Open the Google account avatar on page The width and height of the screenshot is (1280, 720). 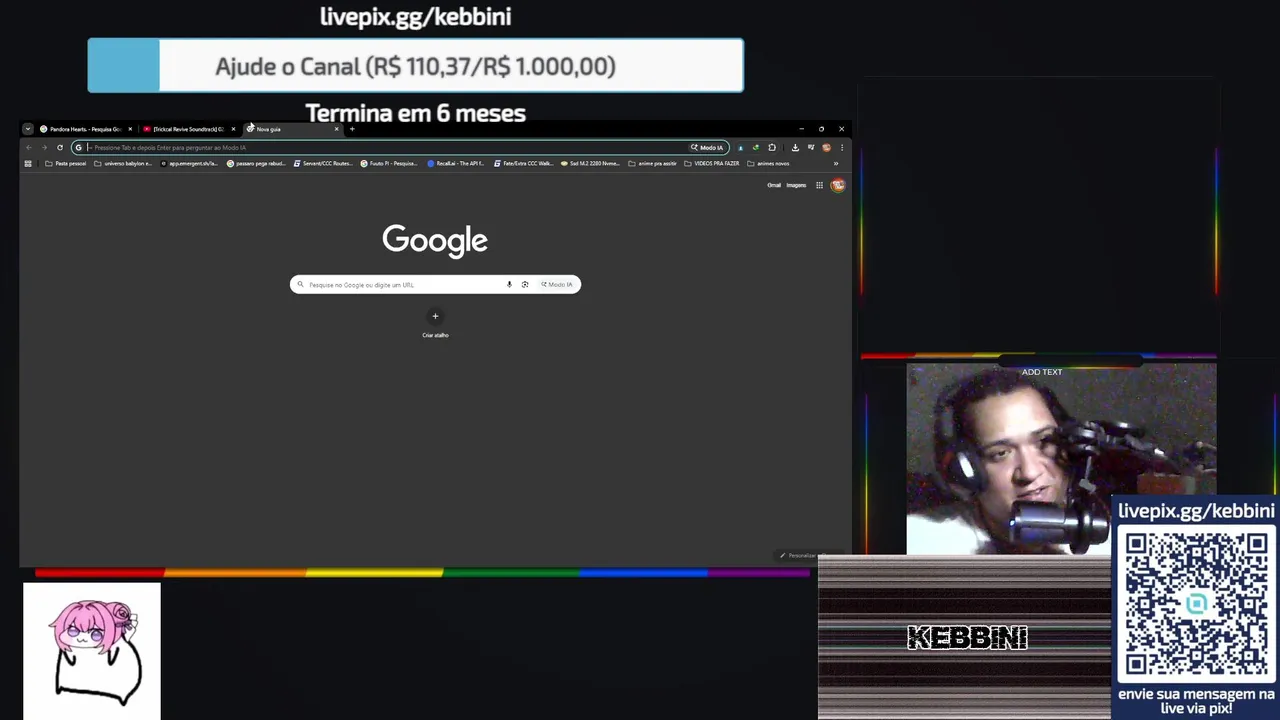pyautogui.click(x=838, y=185)
